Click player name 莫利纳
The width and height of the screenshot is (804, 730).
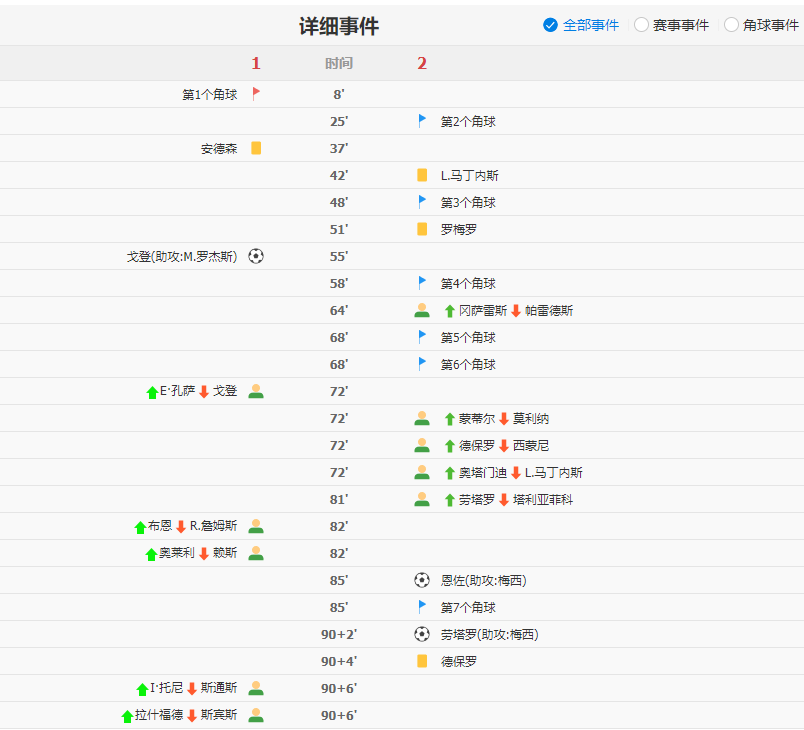click(x=531, y=419)
